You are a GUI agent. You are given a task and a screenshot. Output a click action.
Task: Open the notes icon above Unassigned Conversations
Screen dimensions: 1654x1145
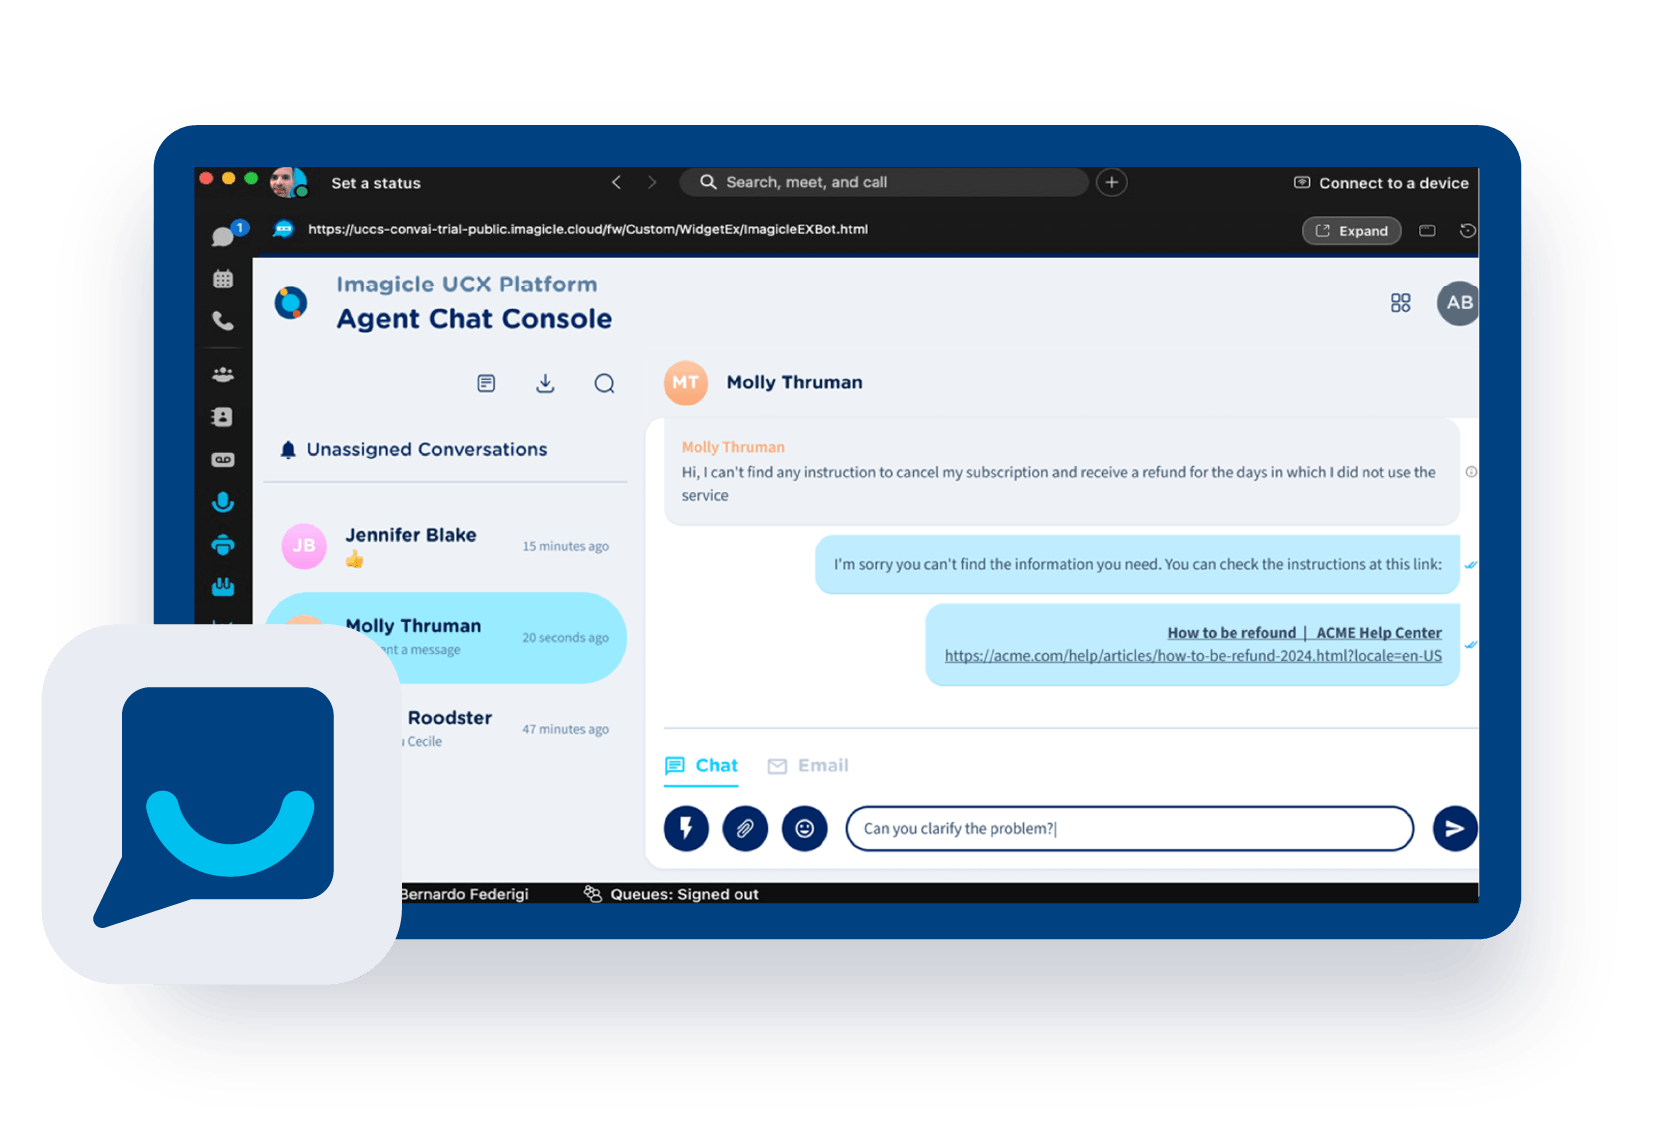[x=486, y=383]
